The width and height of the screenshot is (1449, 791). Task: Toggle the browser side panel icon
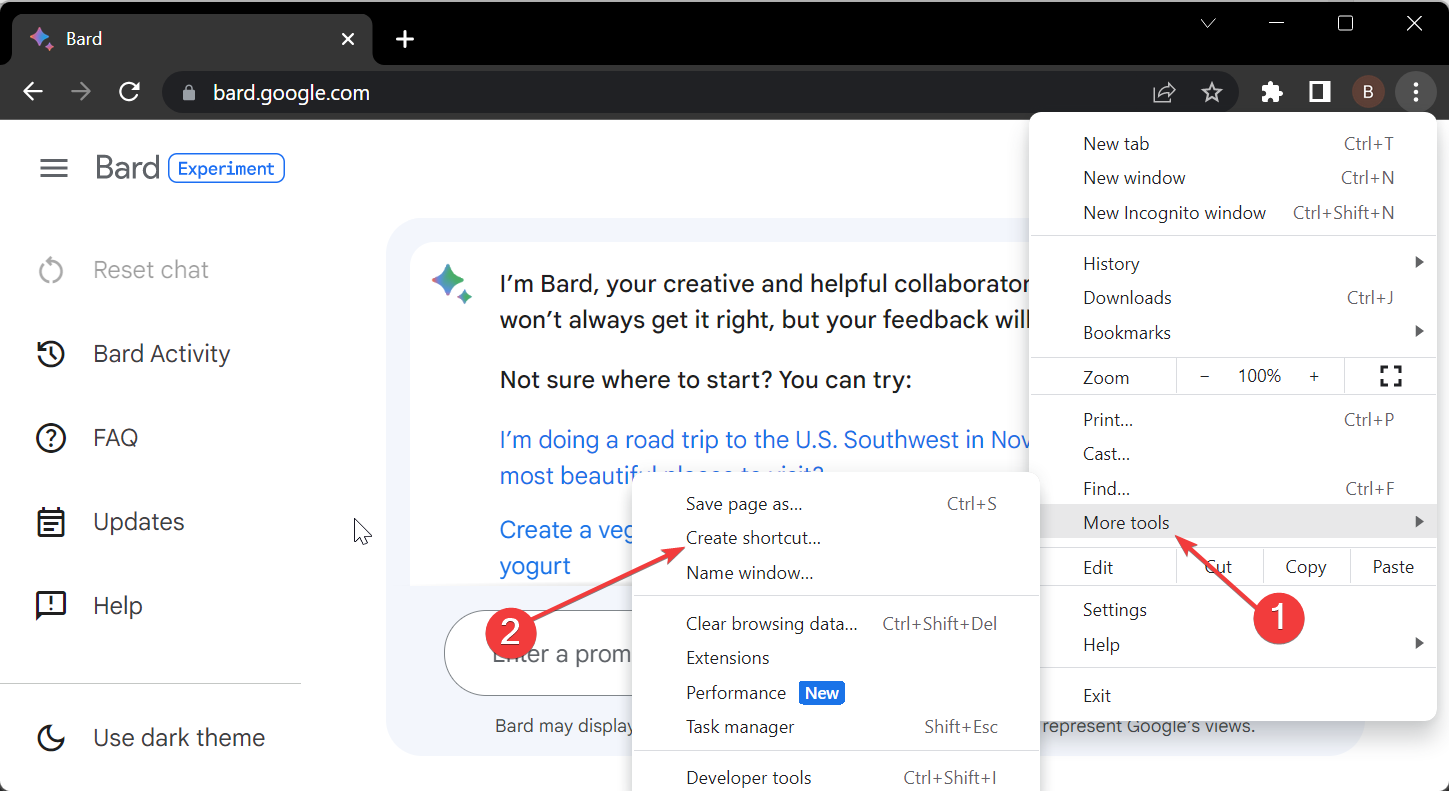point(1320,92)
